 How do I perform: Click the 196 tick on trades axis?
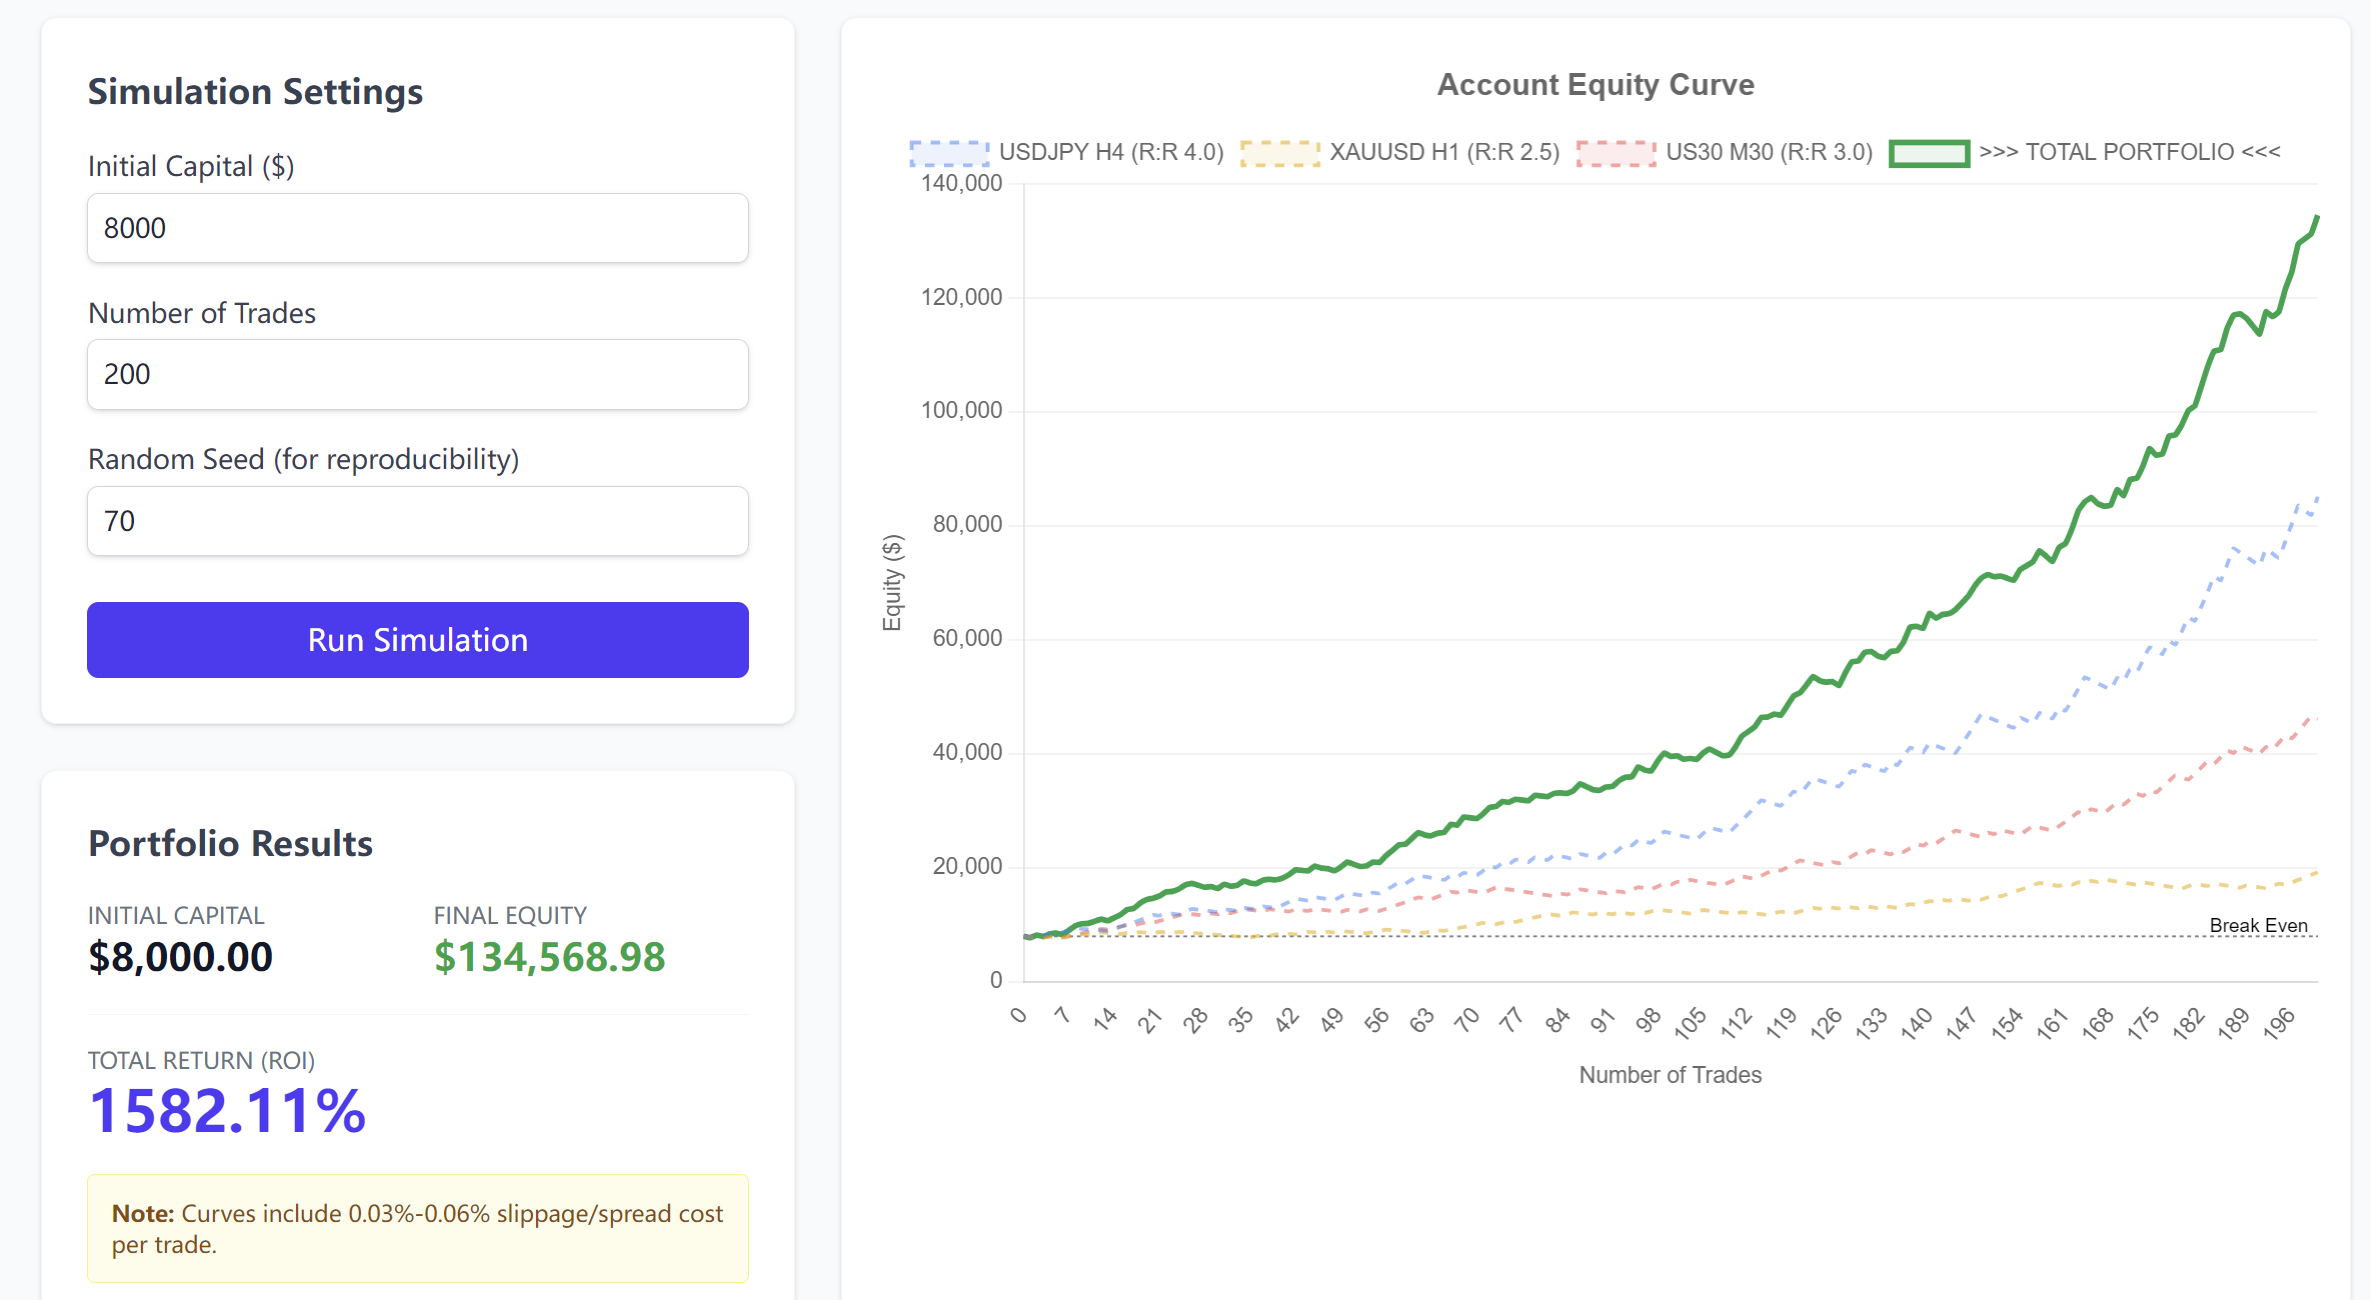pos(2279,1023)
